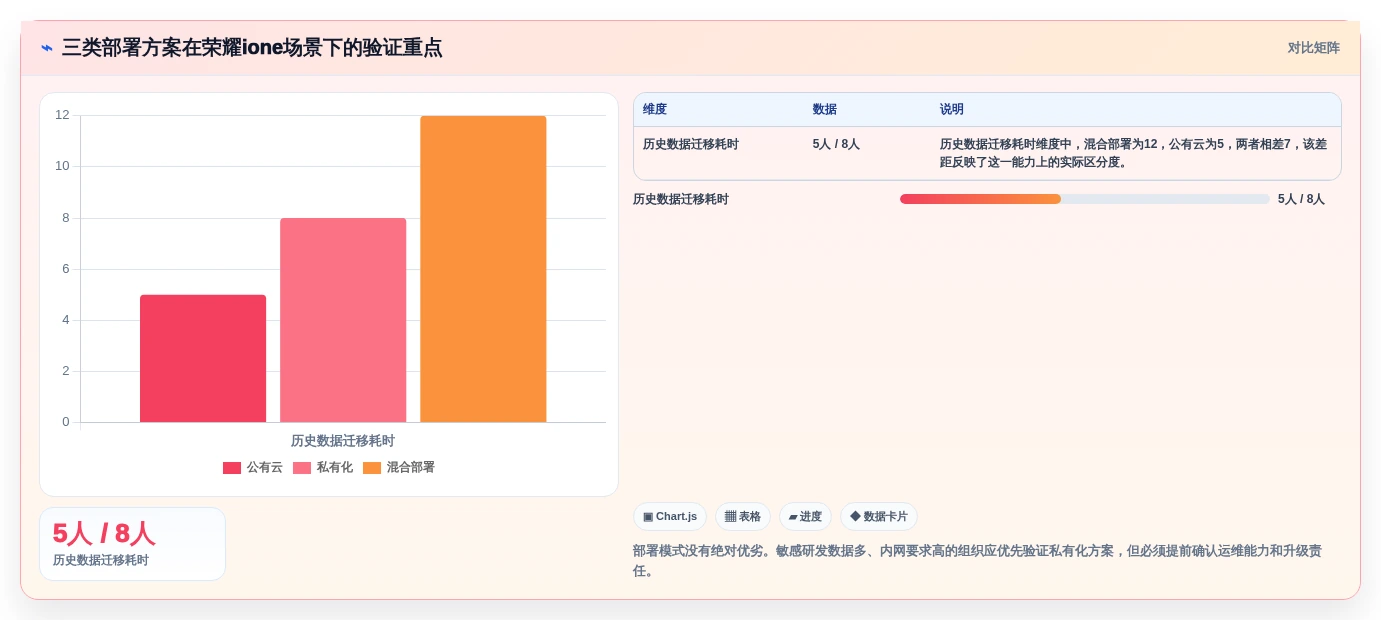
Task: Click the pink 私有化 legend swatch
Action: click(302, 468)
